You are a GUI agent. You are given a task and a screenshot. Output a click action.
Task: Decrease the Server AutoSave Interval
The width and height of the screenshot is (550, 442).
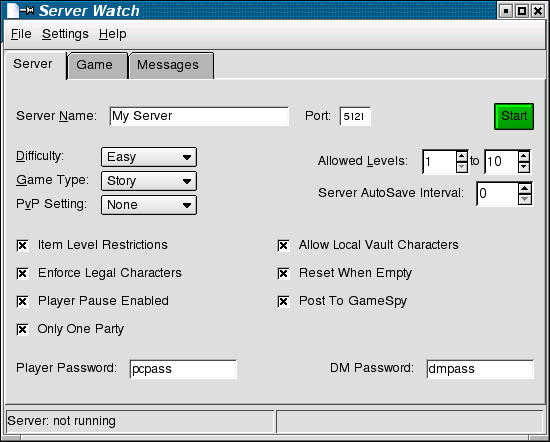point(525,199)
